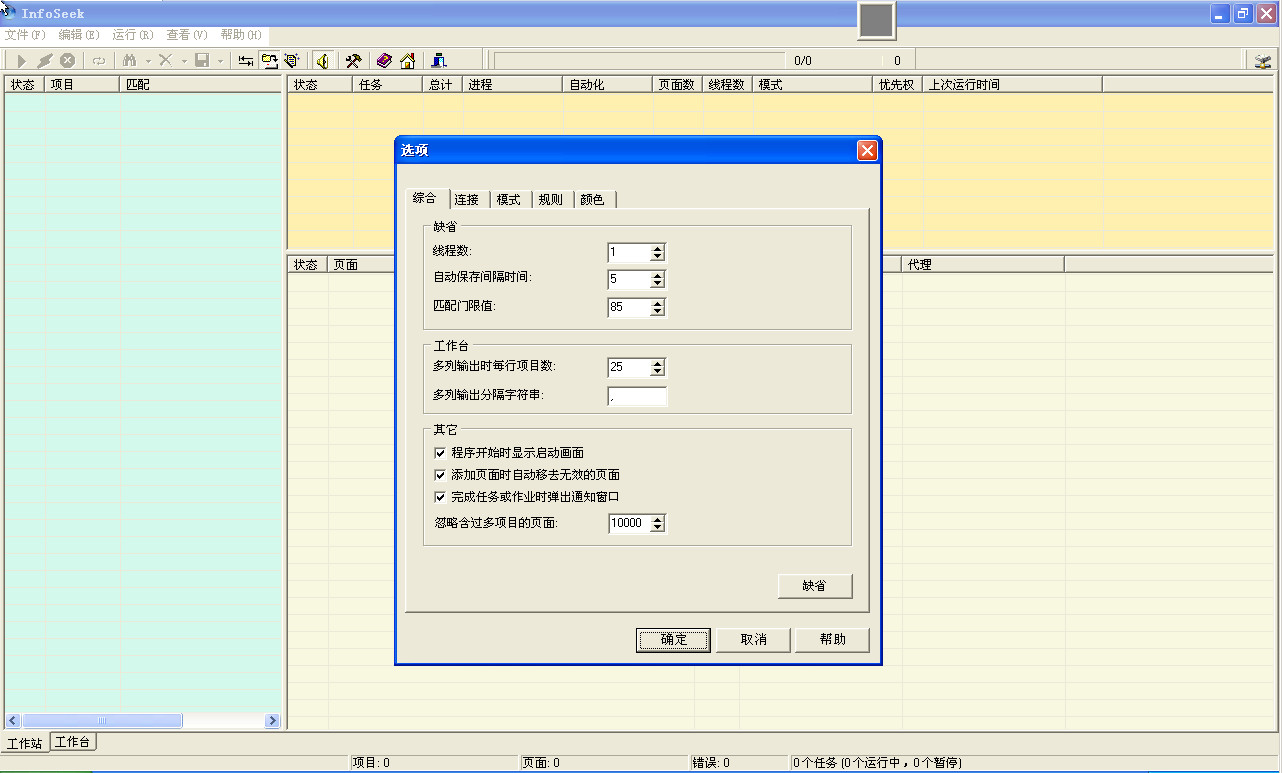Switch to the 规则 tab
This screenshot has width=1282, height=773.
[551, 200]
